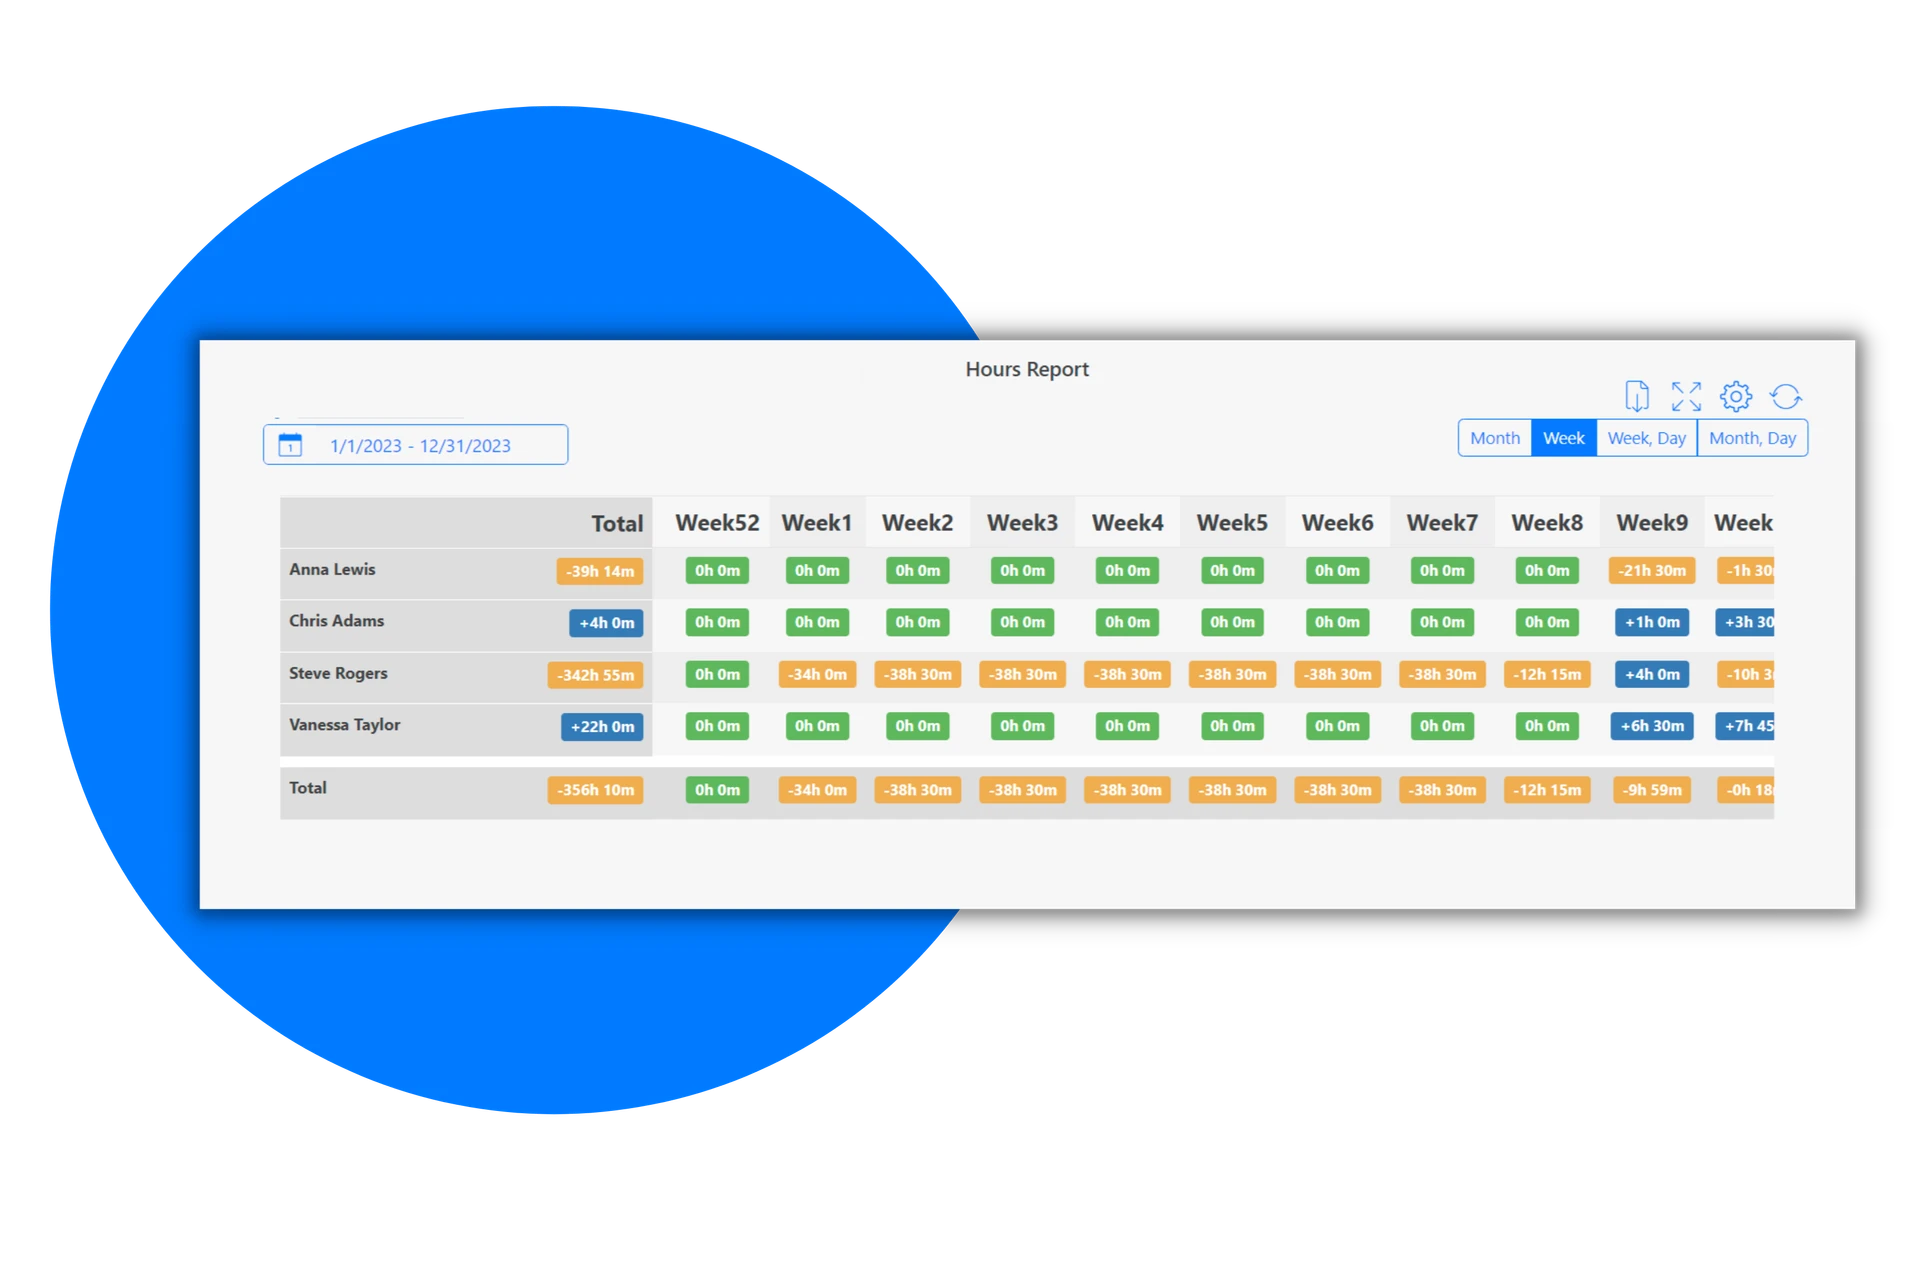Open the calendar date picker icon
Image resolution: width=1920 pixels, height=1261 pixels.
coord(290,445)
